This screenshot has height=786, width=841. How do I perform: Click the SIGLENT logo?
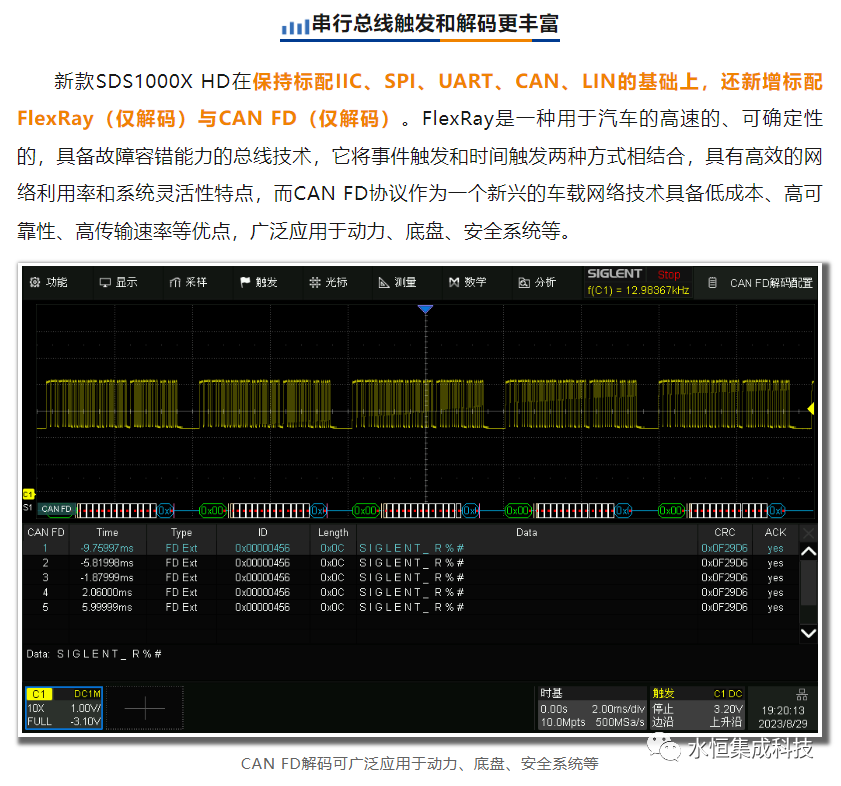[x=614, y=274]
